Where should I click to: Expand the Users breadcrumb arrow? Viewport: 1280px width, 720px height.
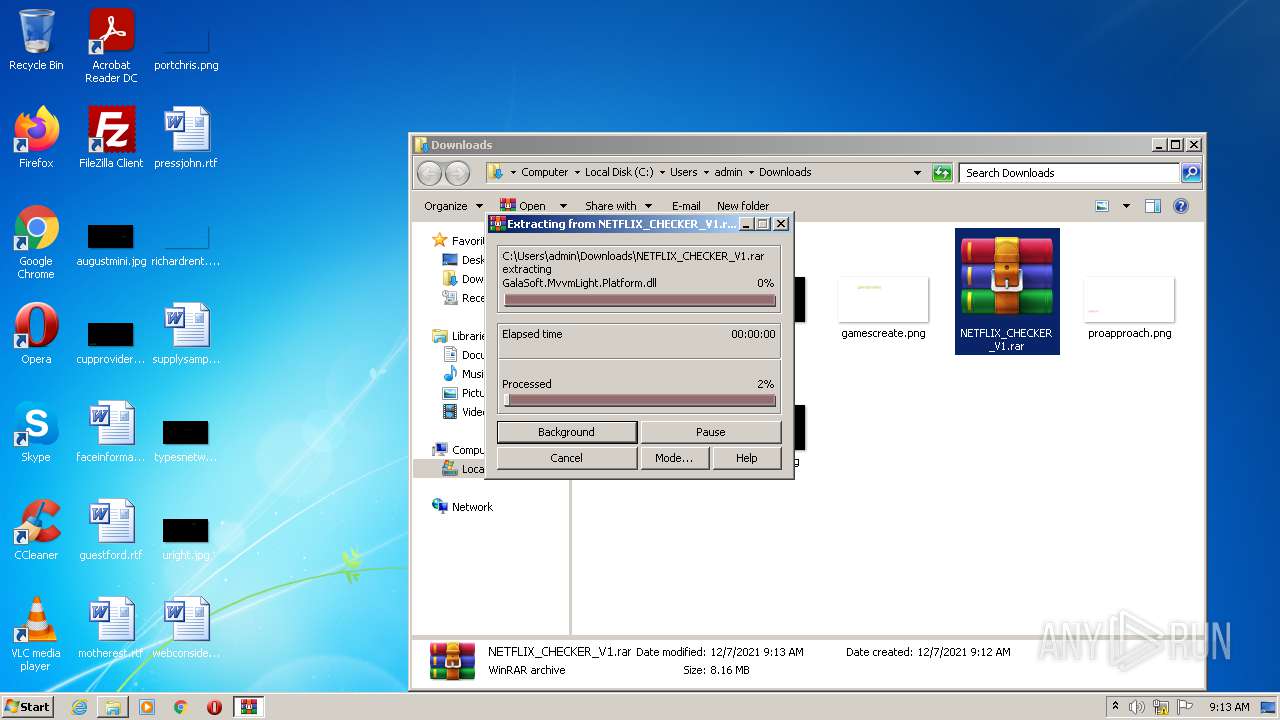click(x=705, y=173)
